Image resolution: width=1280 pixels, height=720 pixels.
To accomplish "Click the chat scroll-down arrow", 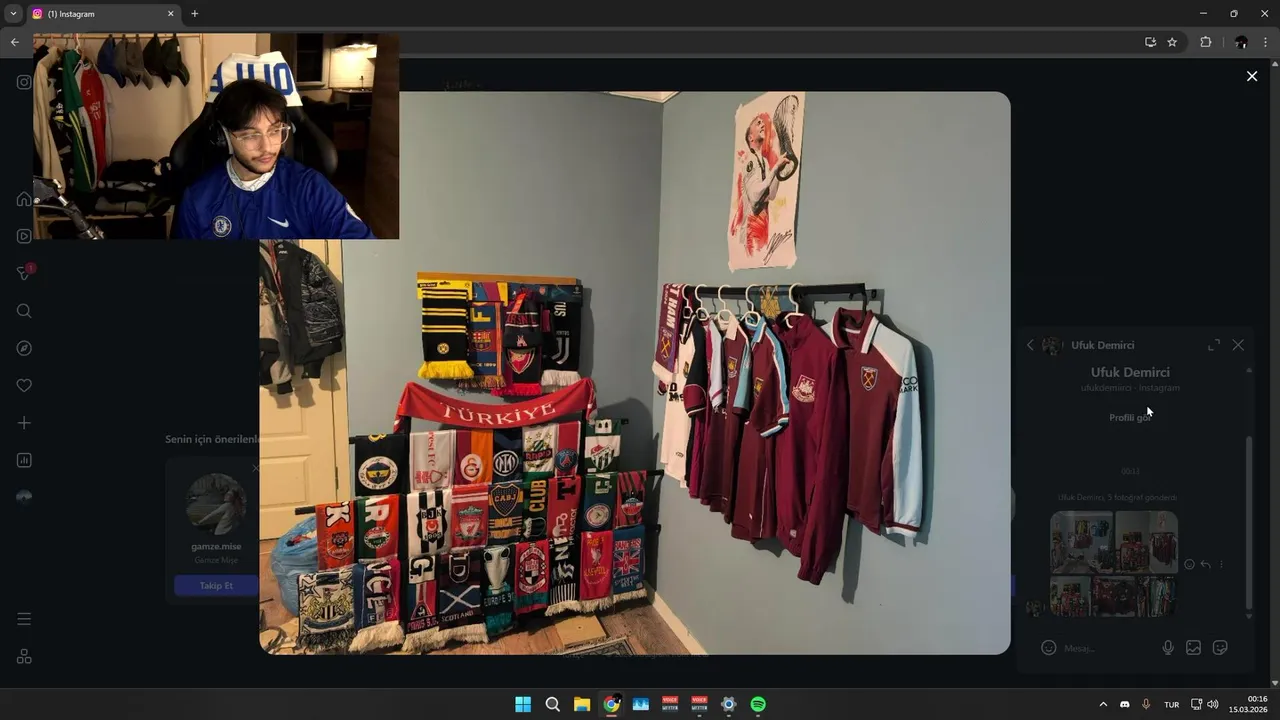I will point(1248,615).
